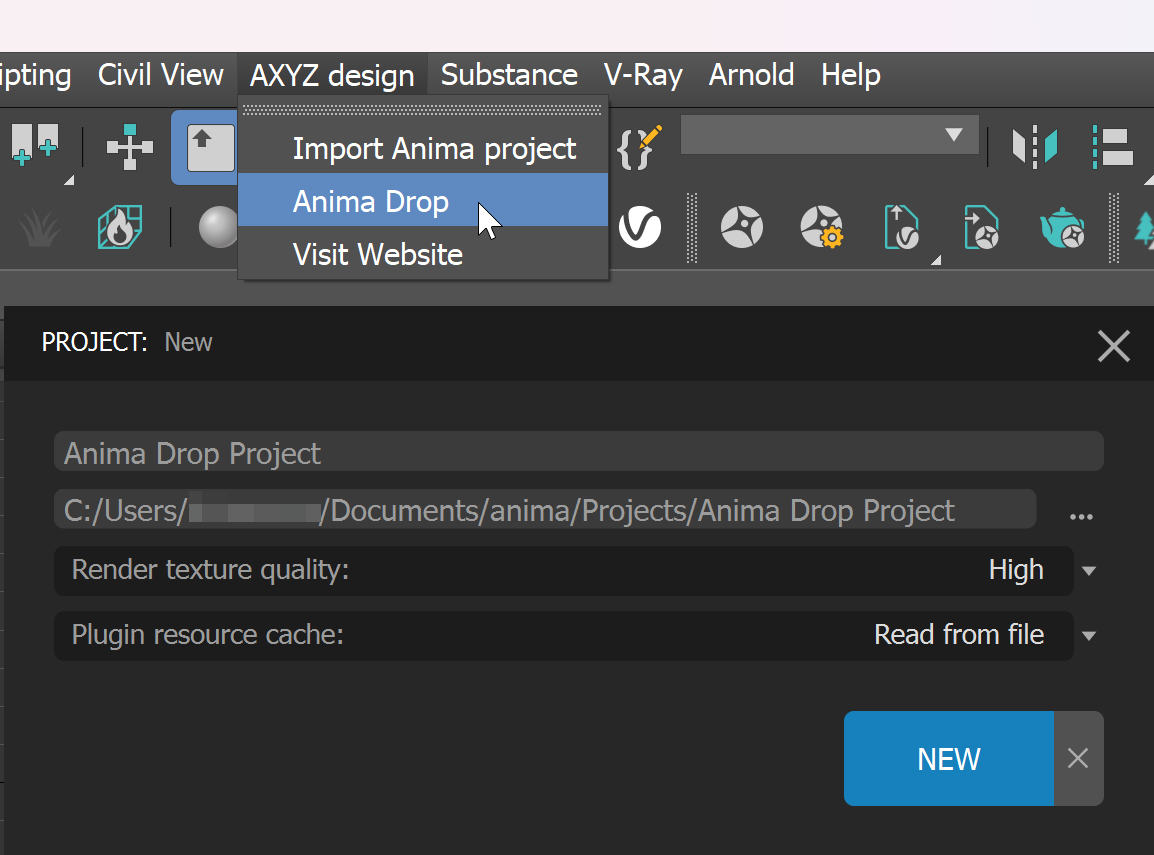The width and height of the screenshot is (1154, 855).
Task: Click the select and move cross icon
Action: tap(130, 146)
